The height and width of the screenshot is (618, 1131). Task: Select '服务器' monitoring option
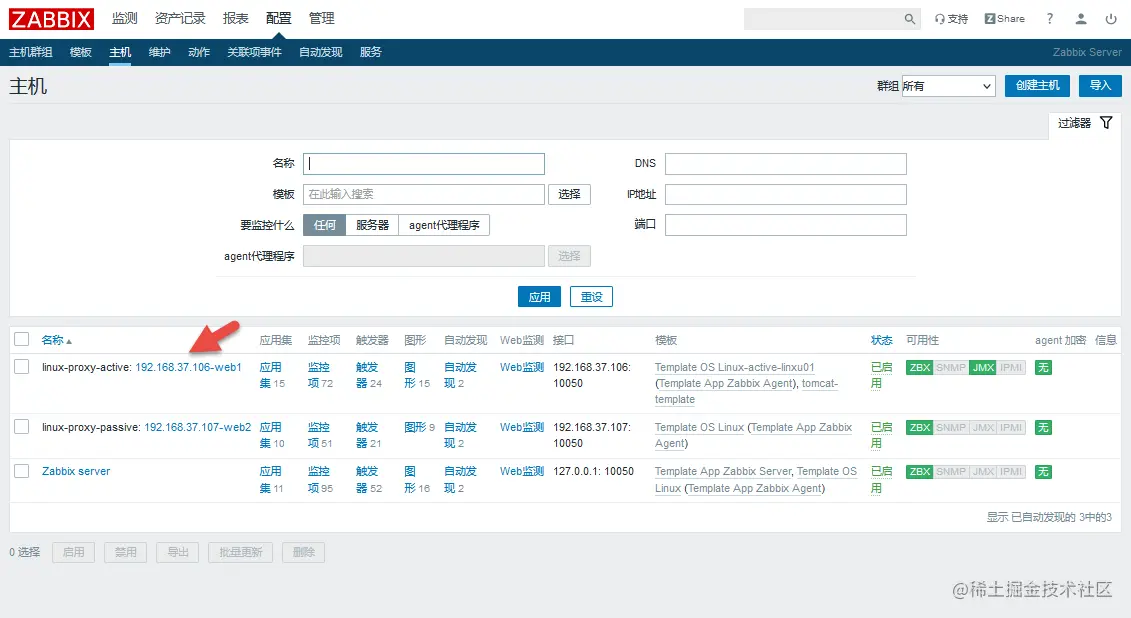click(372, 225)
